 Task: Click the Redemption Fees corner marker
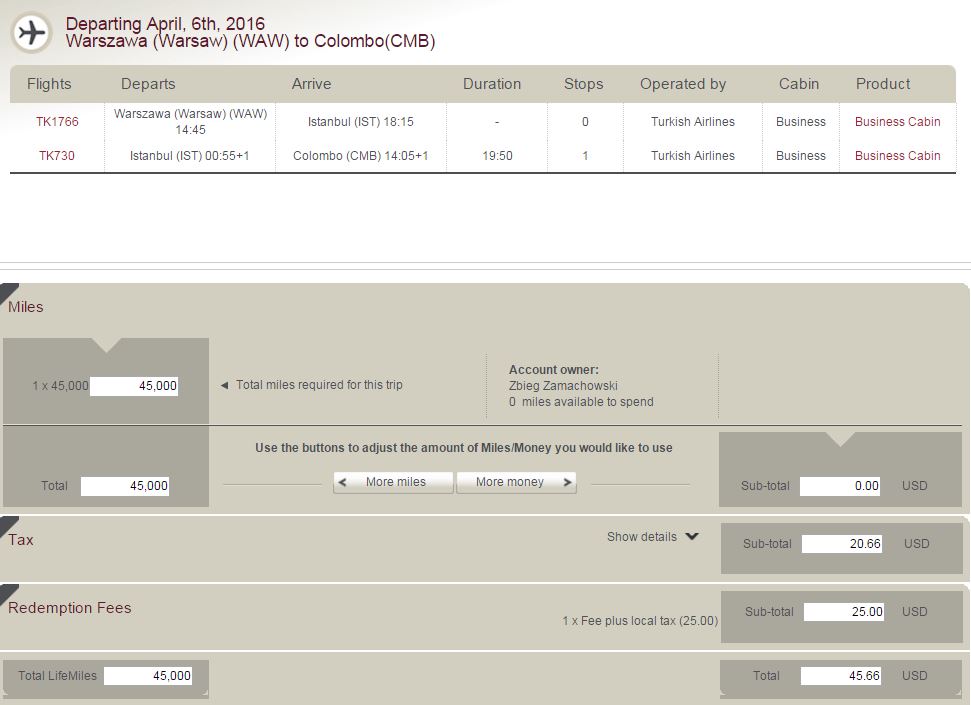click(x=9, y=593)
